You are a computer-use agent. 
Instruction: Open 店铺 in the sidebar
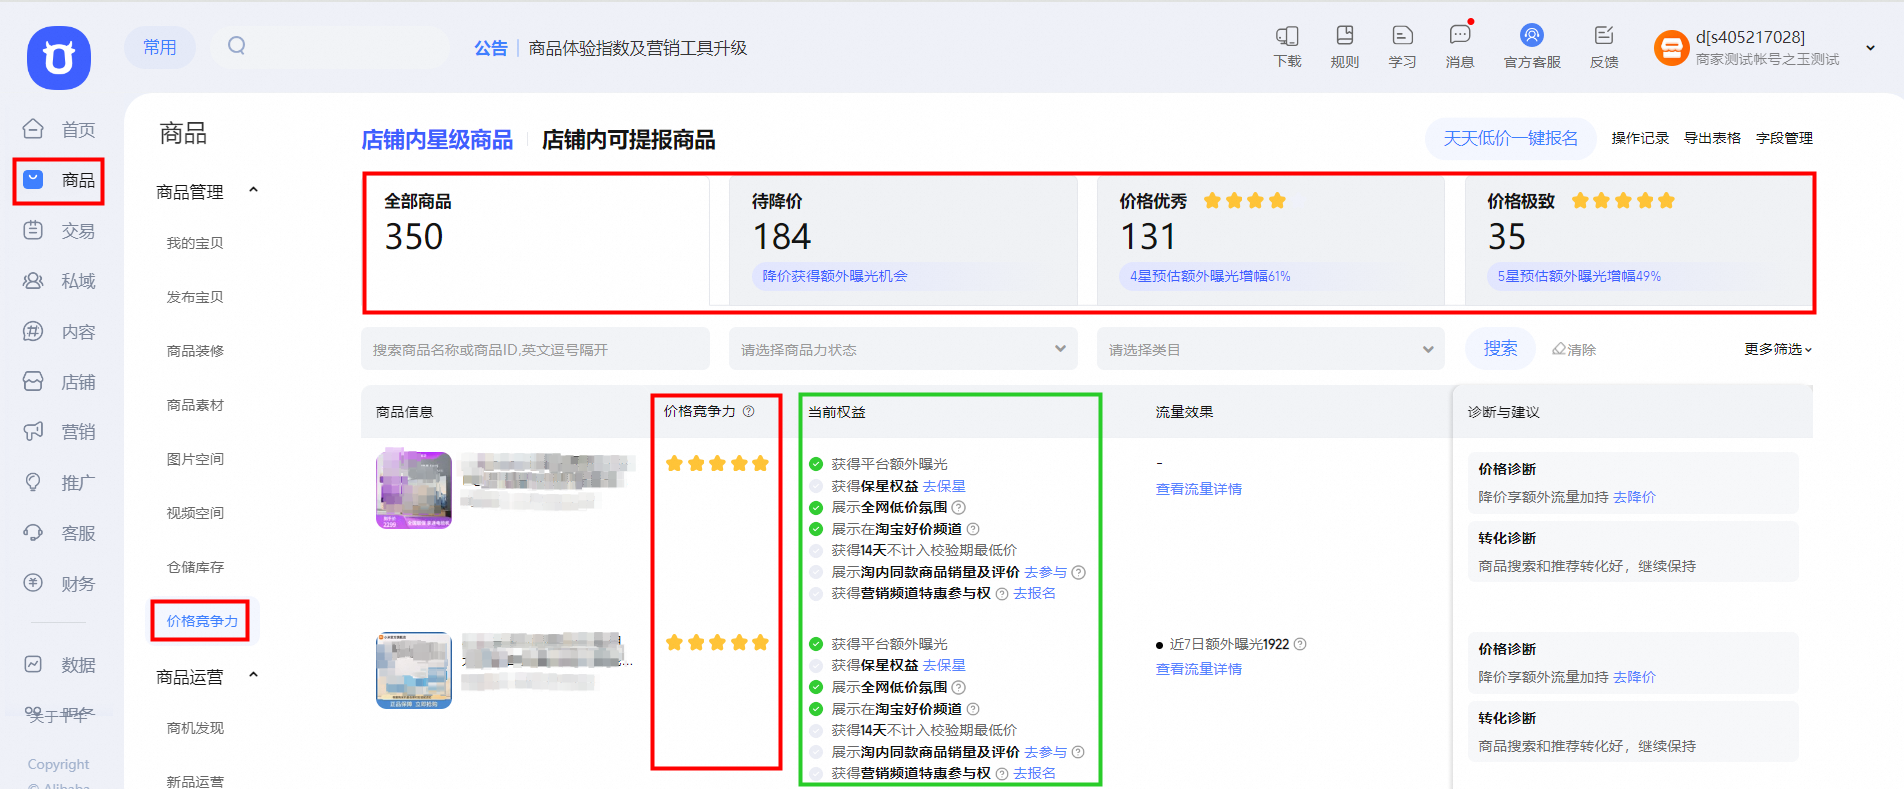[x=60, y=382]
